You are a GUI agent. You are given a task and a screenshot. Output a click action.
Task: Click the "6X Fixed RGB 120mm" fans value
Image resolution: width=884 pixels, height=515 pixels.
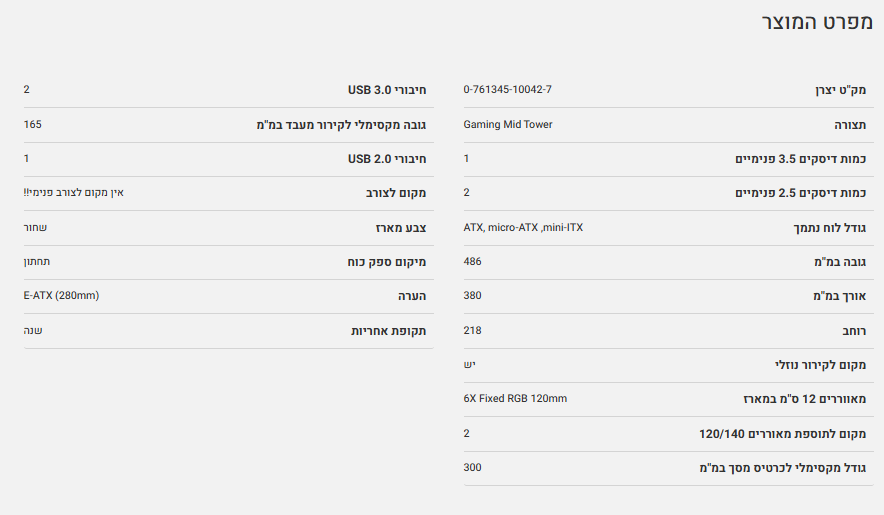[x=515, y=399]
